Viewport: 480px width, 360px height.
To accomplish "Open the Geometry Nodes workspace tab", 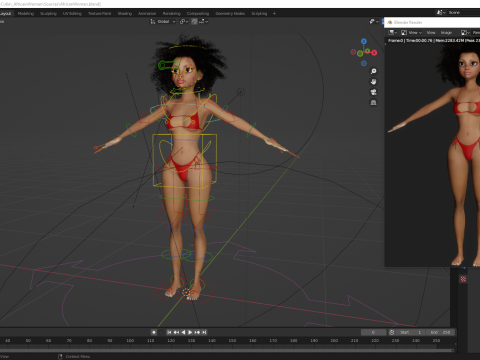I will tap(230, 14).
